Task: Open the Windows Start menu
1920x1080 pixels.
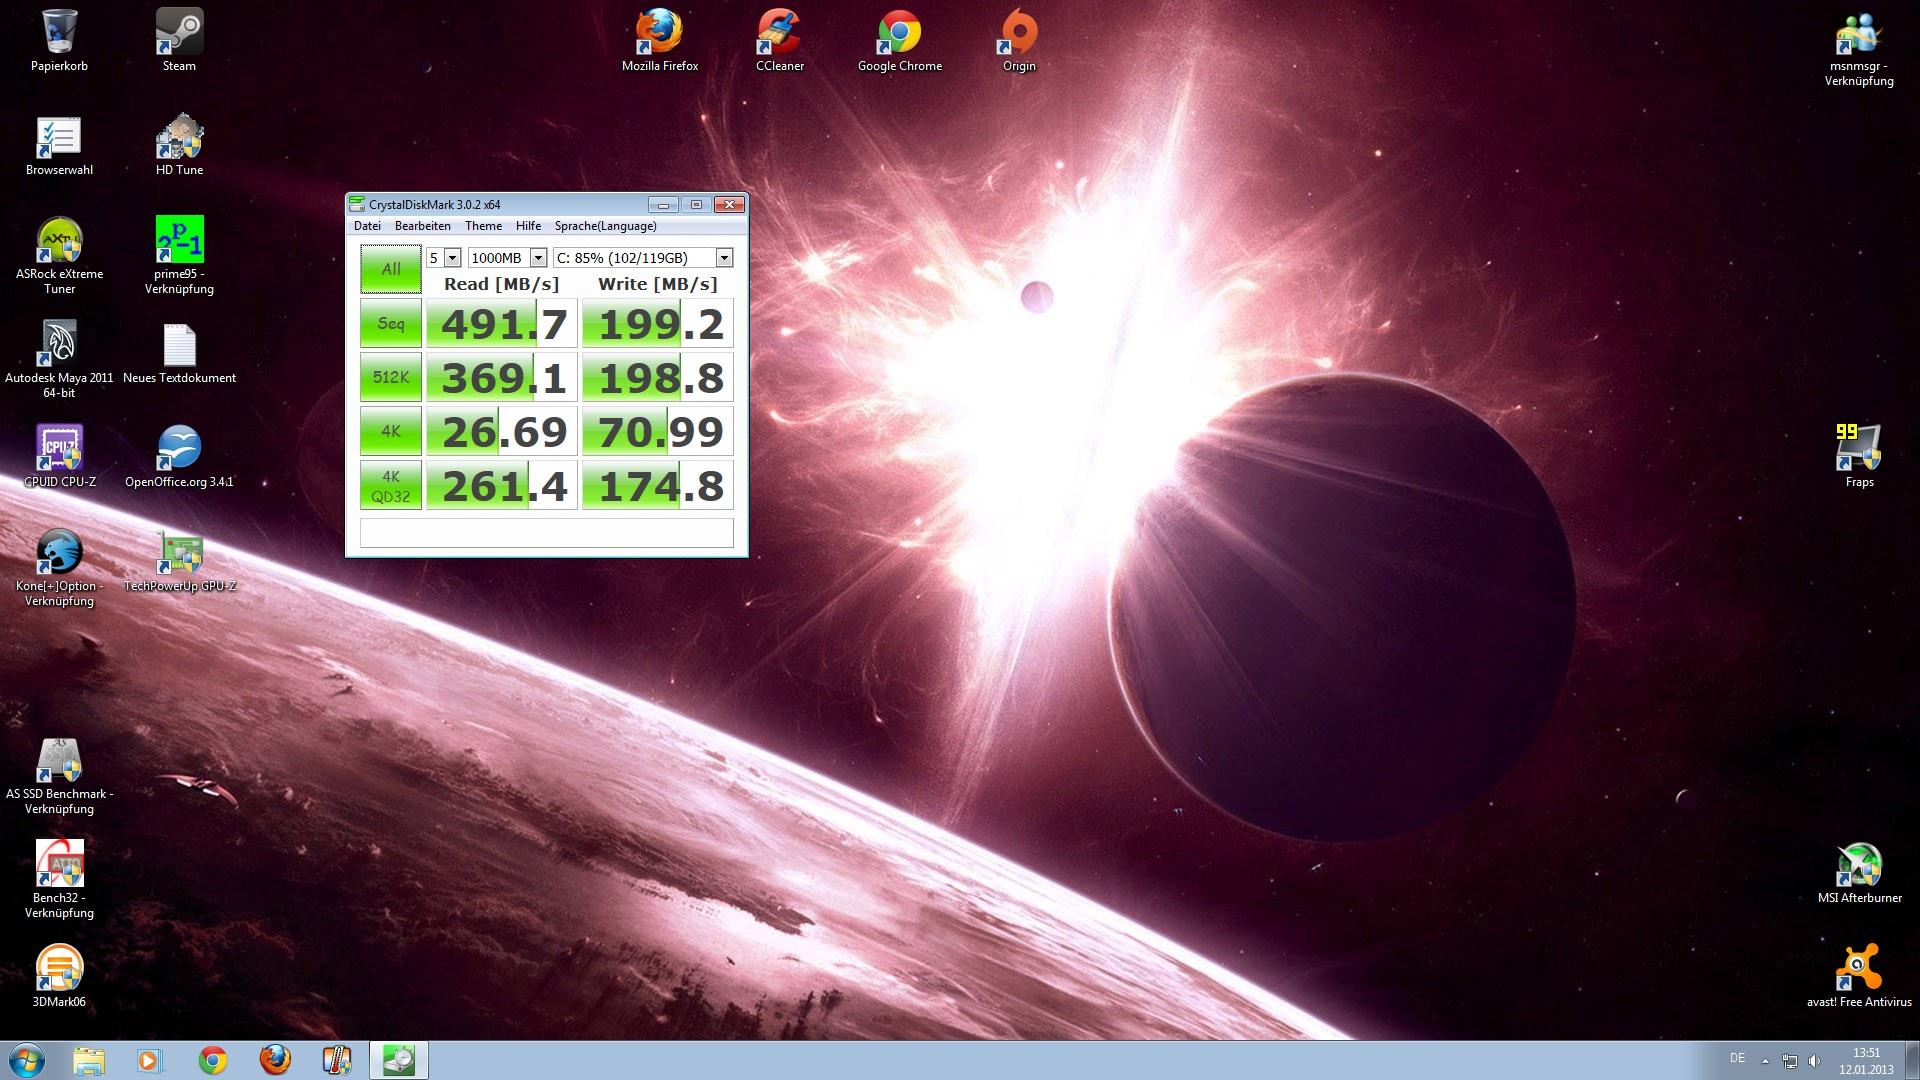Action: coord(27,1060)
